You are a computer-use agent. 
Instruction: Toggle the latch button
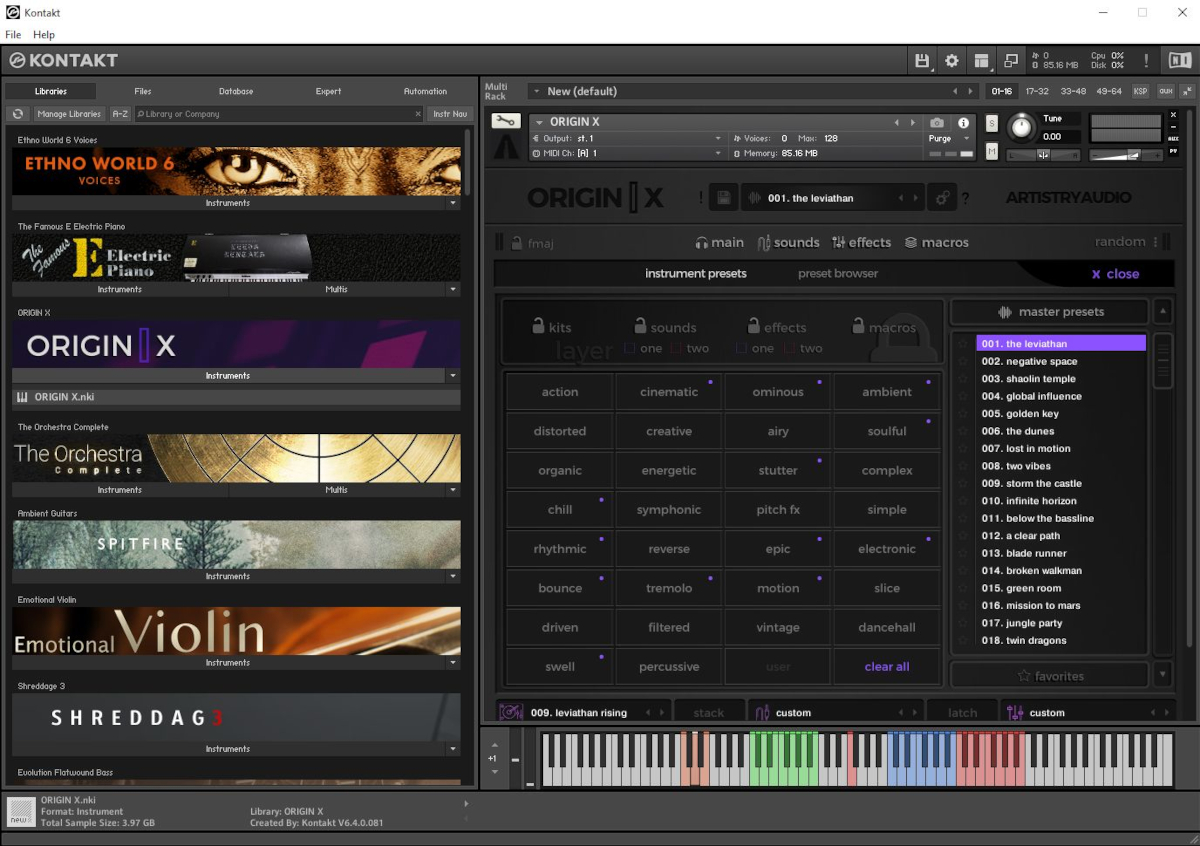962,712
